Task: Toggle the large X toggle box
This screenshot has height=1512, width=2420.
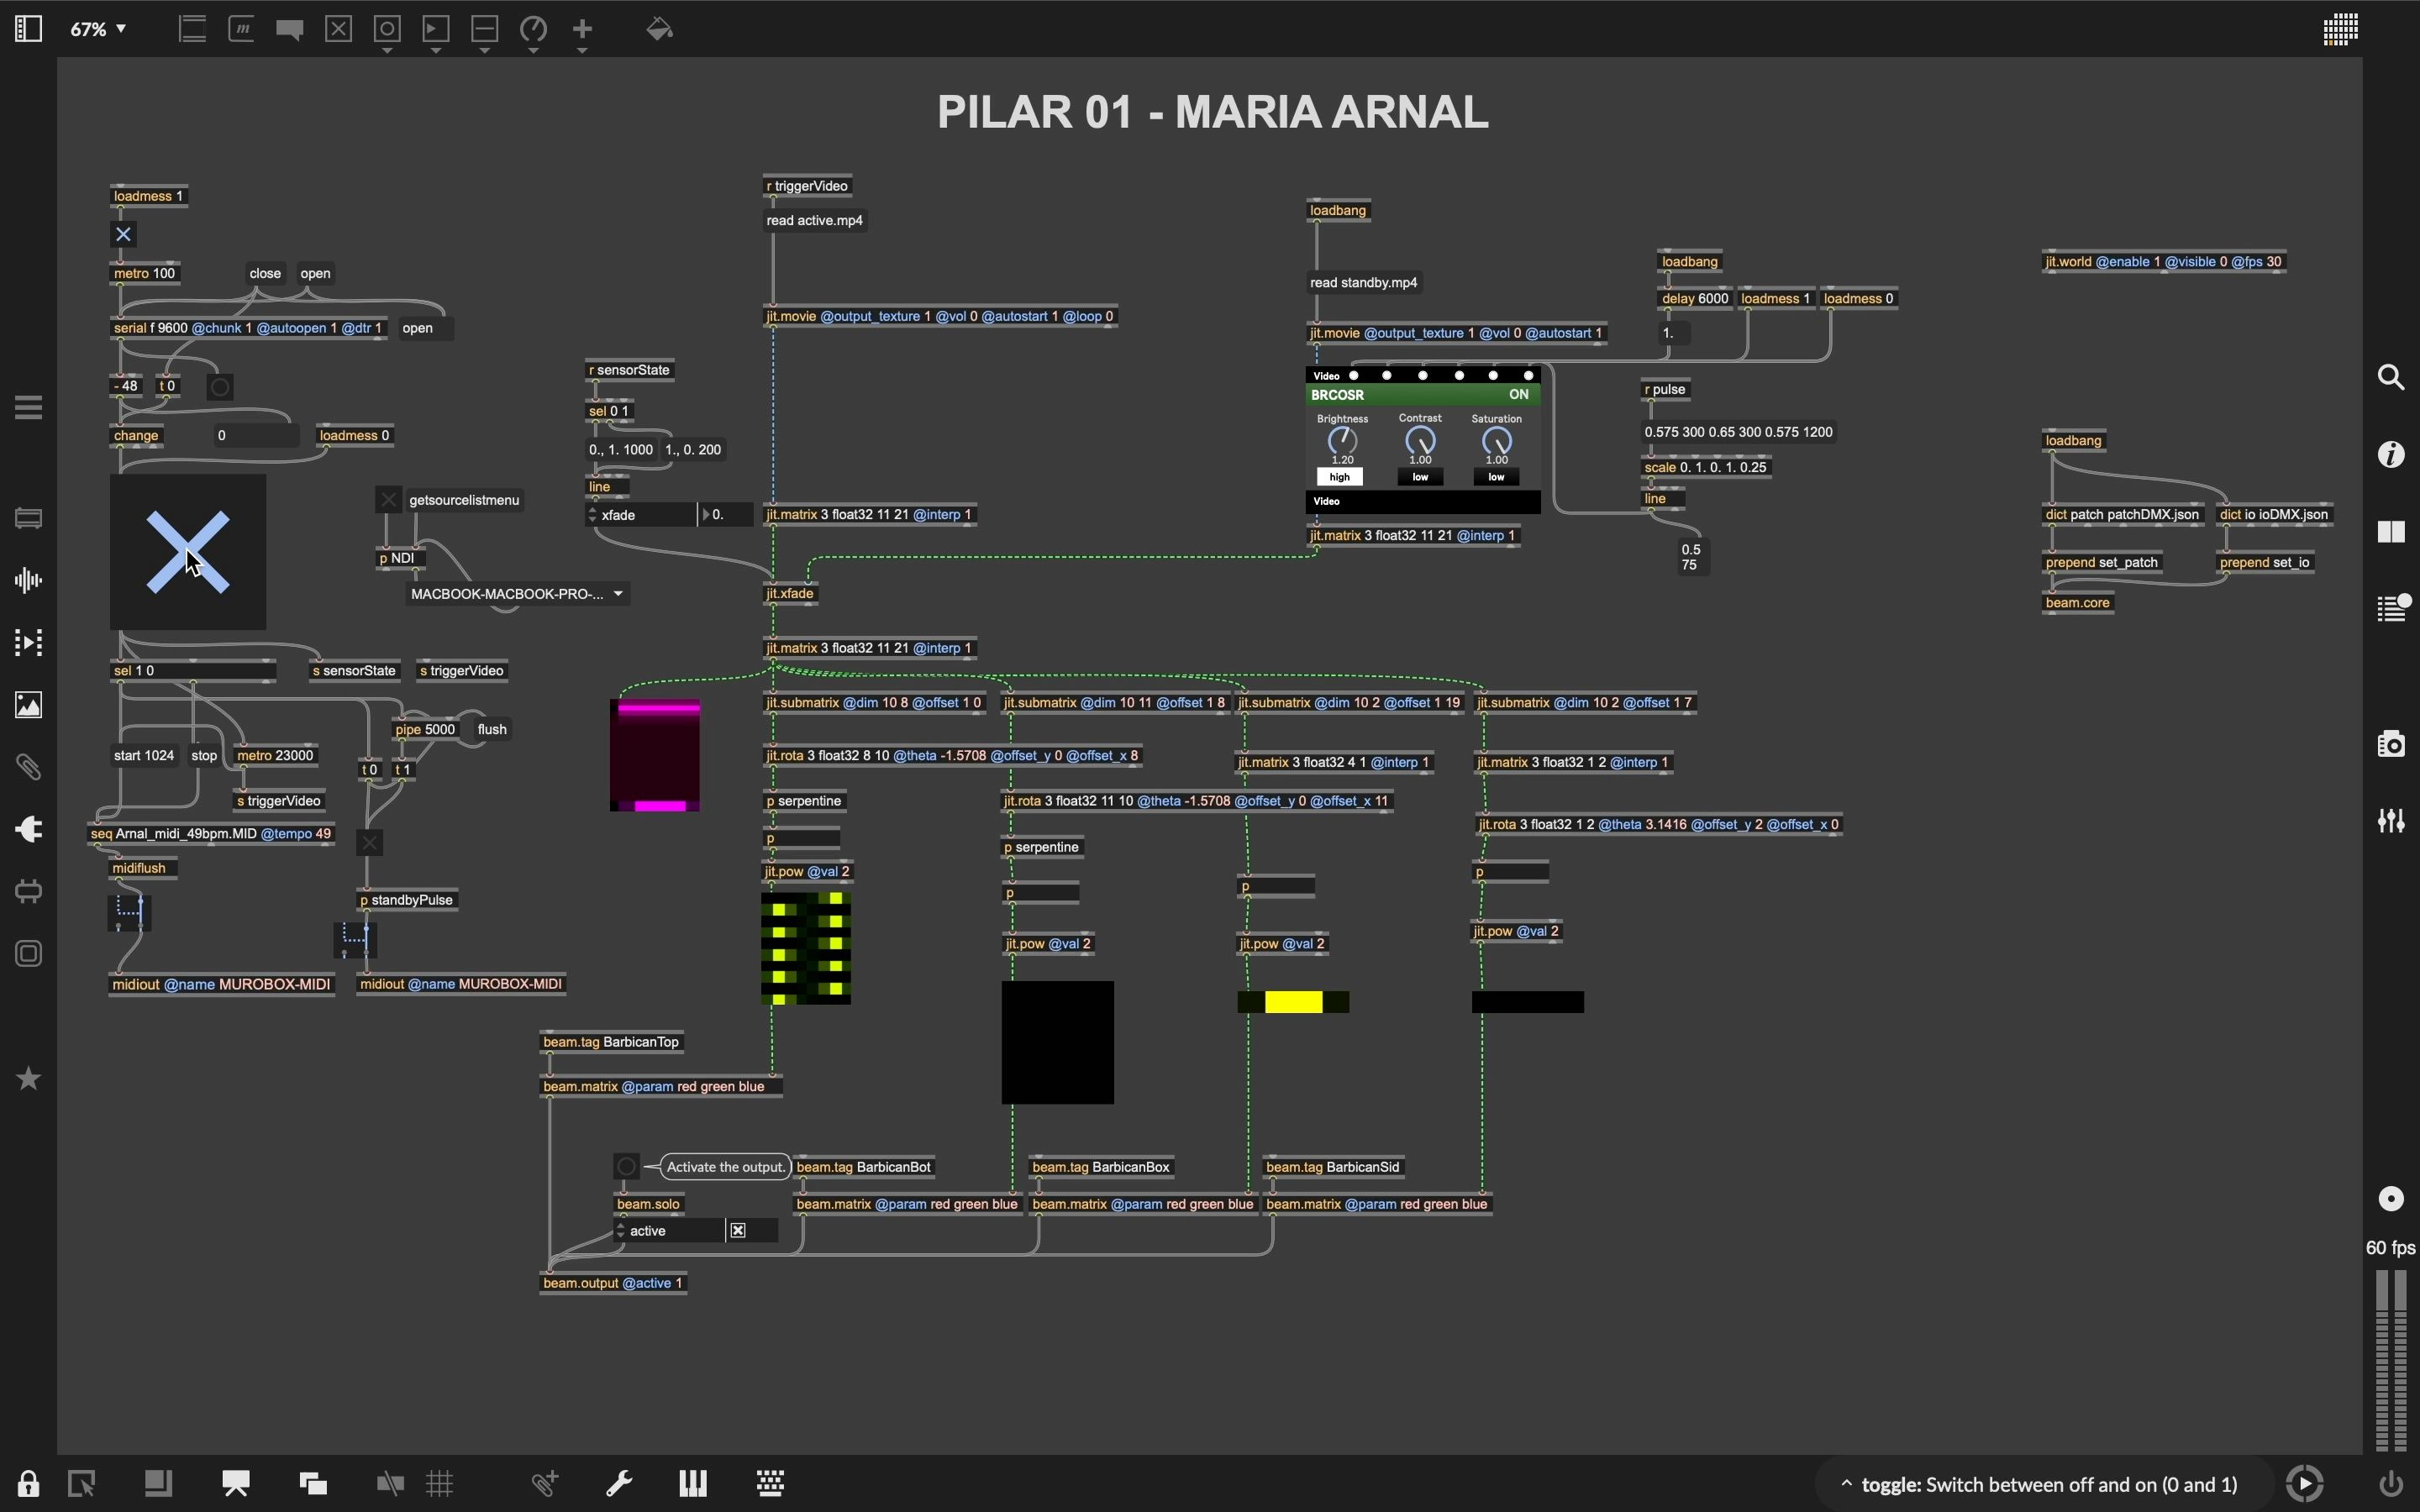Action: click(188, 552)
